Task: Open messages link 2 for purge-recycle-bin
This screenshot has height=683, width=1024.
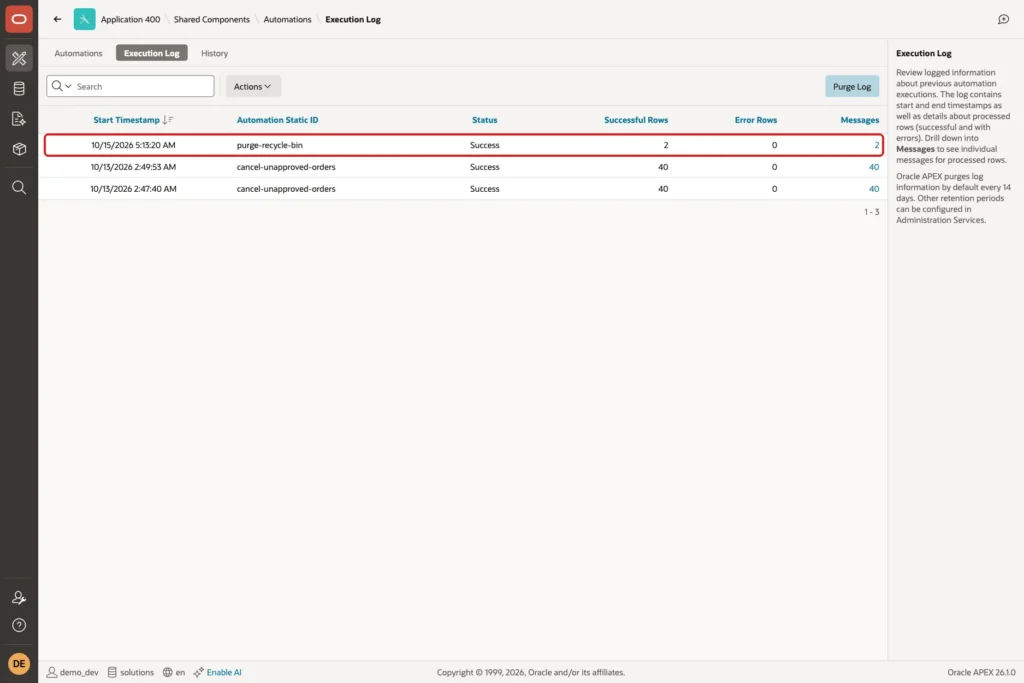Action: tap(876, 145)
